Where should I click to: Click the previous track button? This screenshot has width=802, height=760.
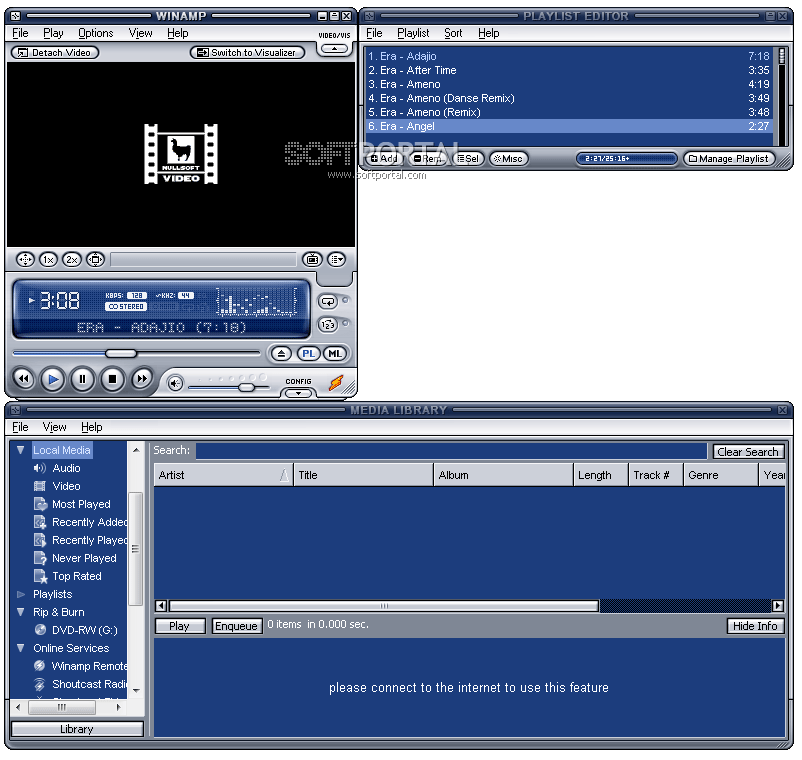point(24,379)
